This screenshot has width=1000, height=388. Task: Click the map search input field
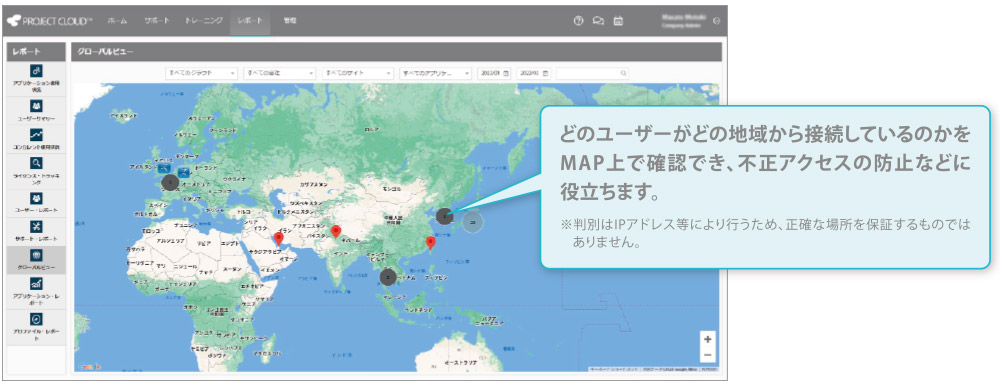pos(592,73)
